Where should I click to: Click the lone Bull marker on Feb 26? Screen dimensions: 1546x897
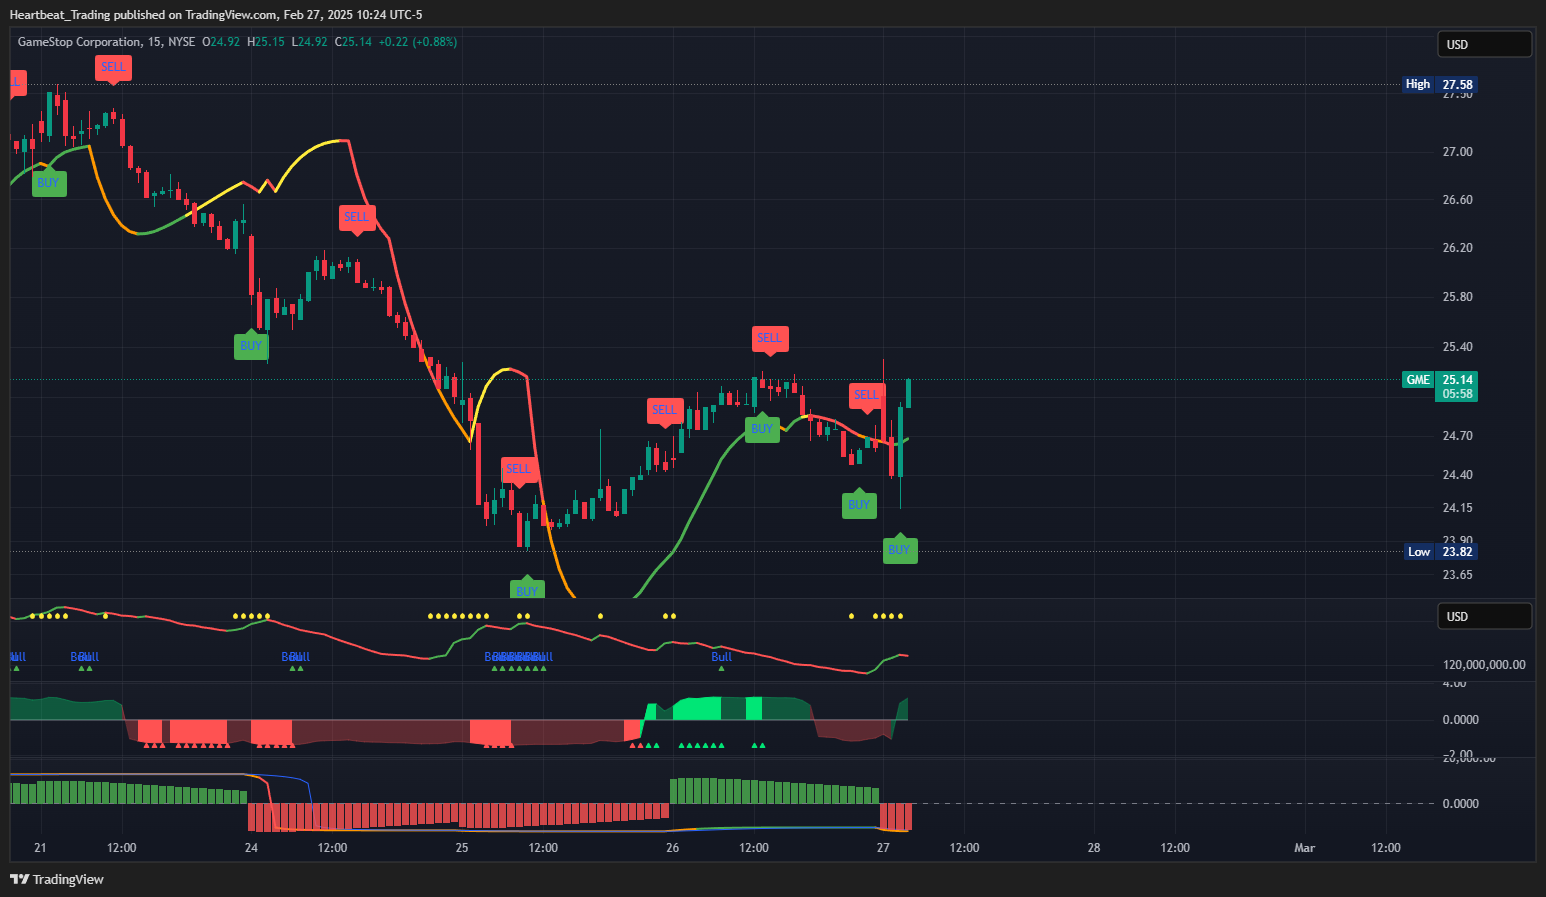tap(722, 657)
